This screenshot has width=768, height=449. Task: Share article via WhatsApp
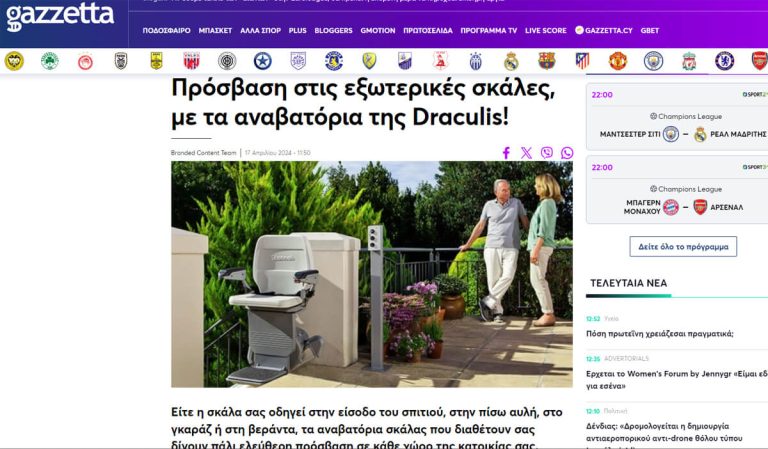(x=567, y=153)
